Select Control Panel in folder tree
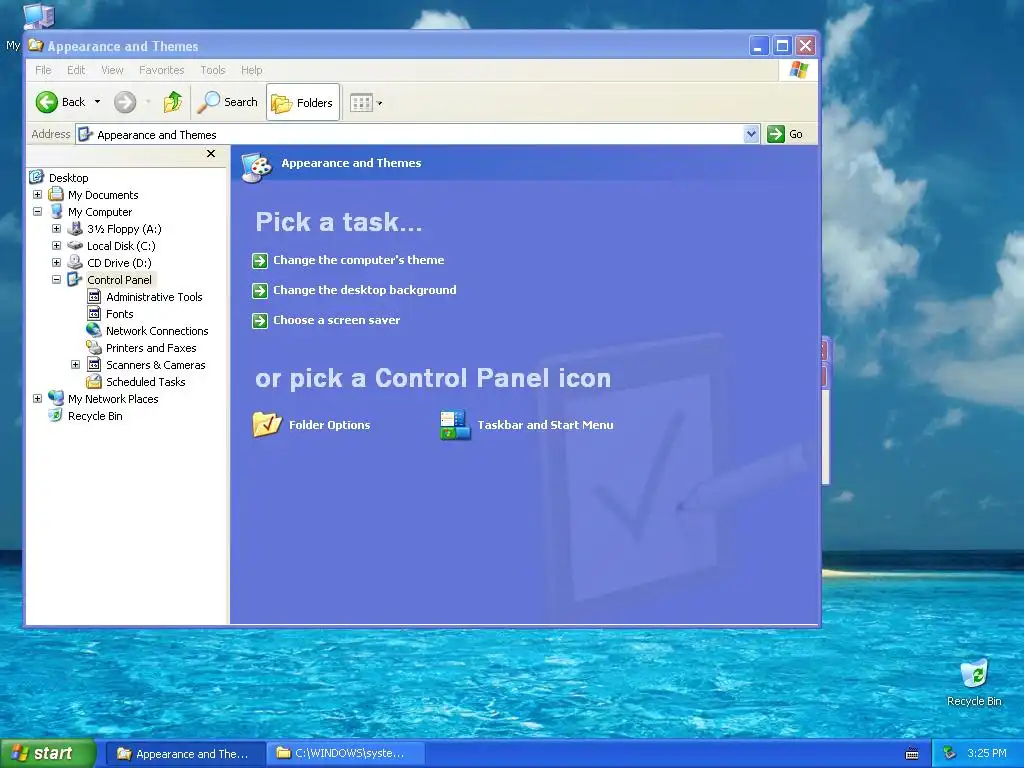The height and width of the screenshot is (768, 1024). pyautogui.click(x=119, y=280)
